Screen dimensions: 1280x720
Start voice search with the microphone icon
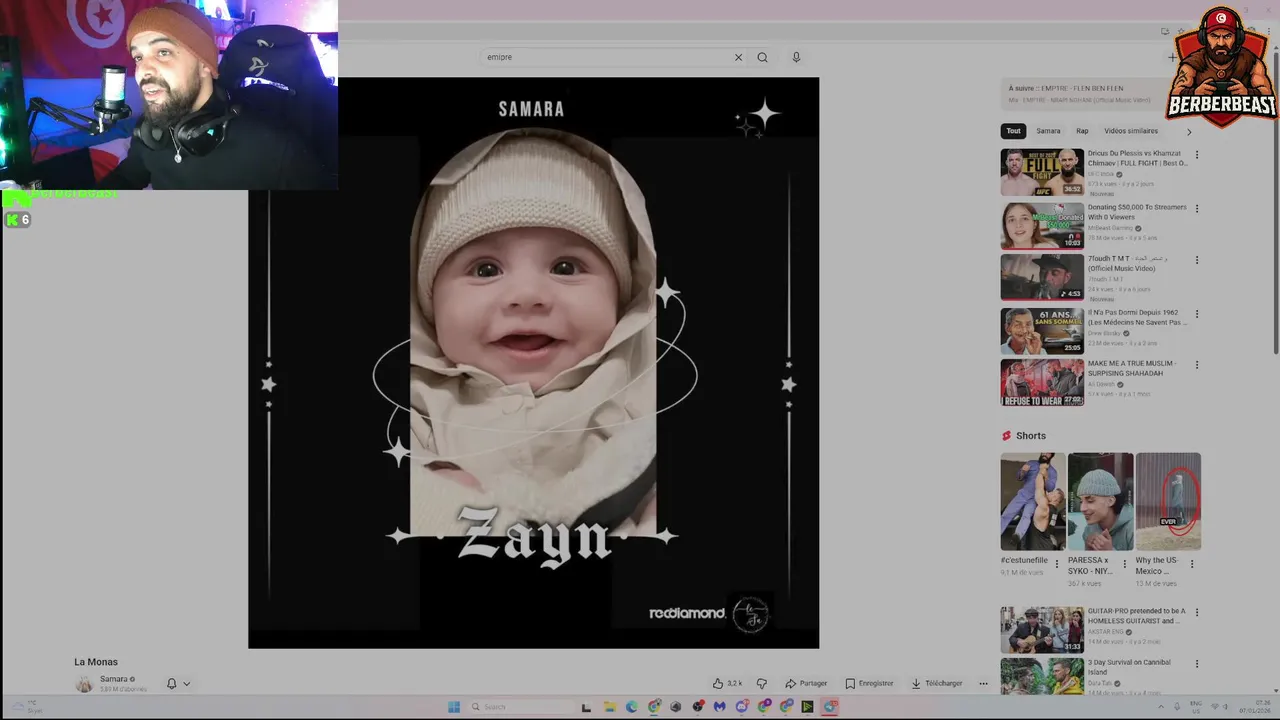tap(796, 57)
